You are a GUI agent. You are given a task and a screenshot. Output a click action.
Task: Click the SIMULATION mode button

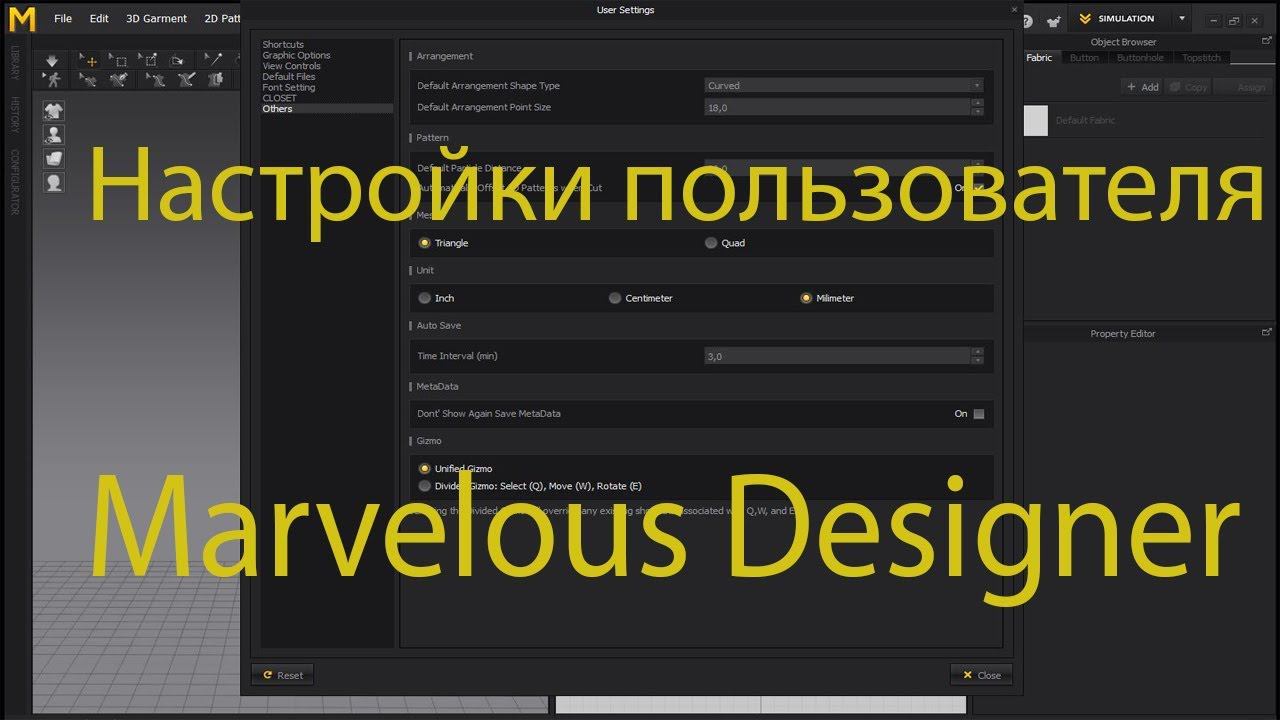pos(1118,19)
